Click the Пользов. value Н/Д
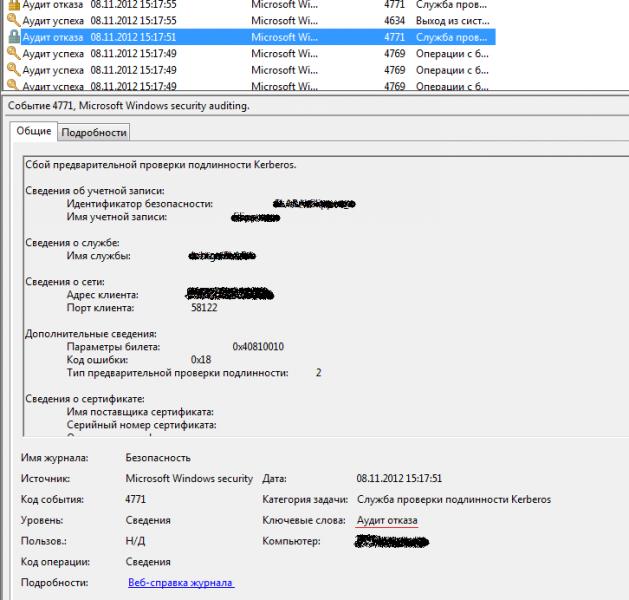629x600 pixels. [135, 541]
